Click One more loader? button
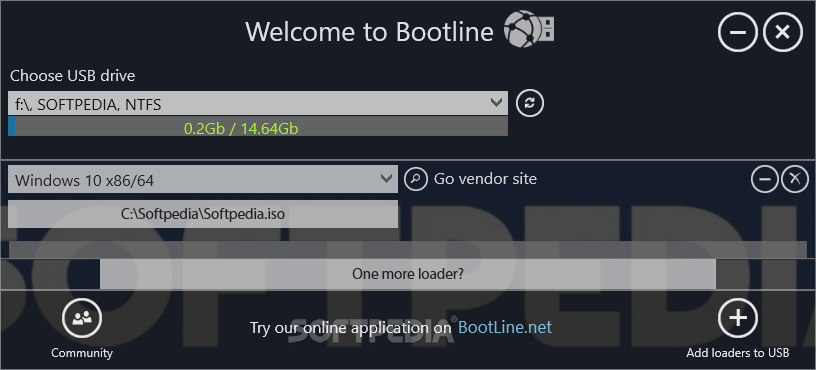 point(407,274)
